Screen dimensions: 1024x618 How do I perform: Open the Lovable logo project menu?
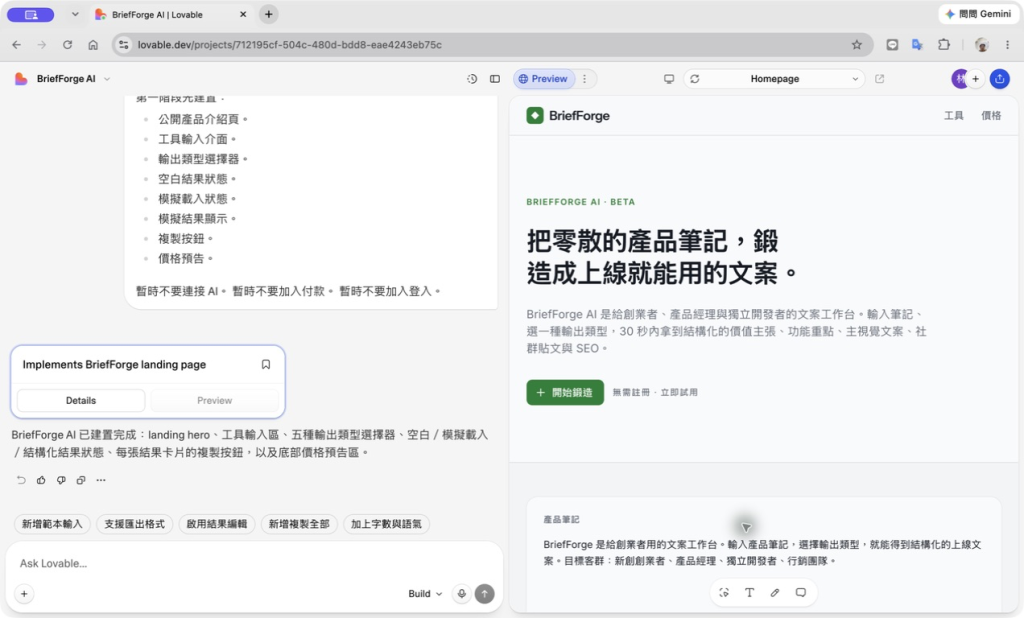coord(21,79)
